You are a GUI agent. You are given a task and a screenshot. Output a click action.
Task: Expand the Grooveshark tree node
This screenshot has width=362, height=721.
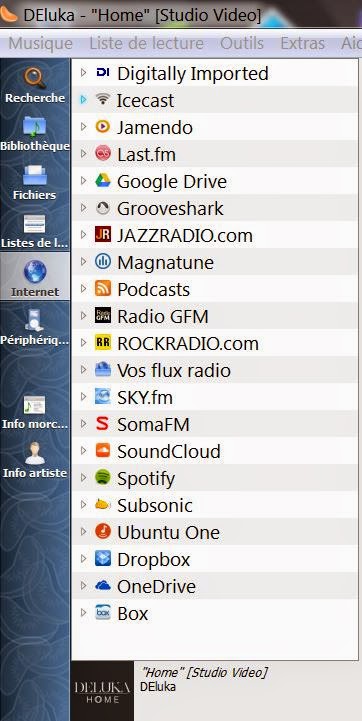pos(83,208)
